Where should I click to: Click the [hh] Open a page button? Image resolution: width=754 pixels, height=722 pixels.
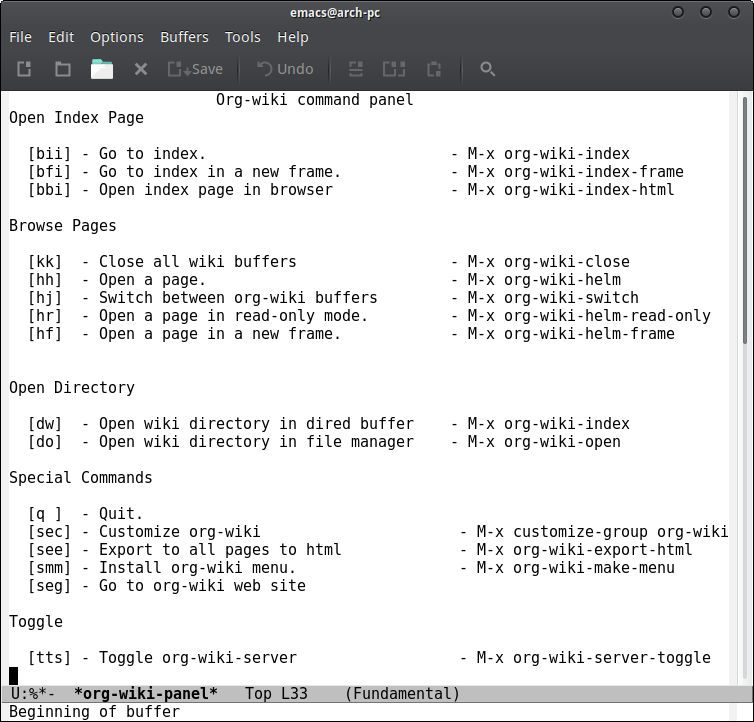pyautogui.click(x=45, y=280)
